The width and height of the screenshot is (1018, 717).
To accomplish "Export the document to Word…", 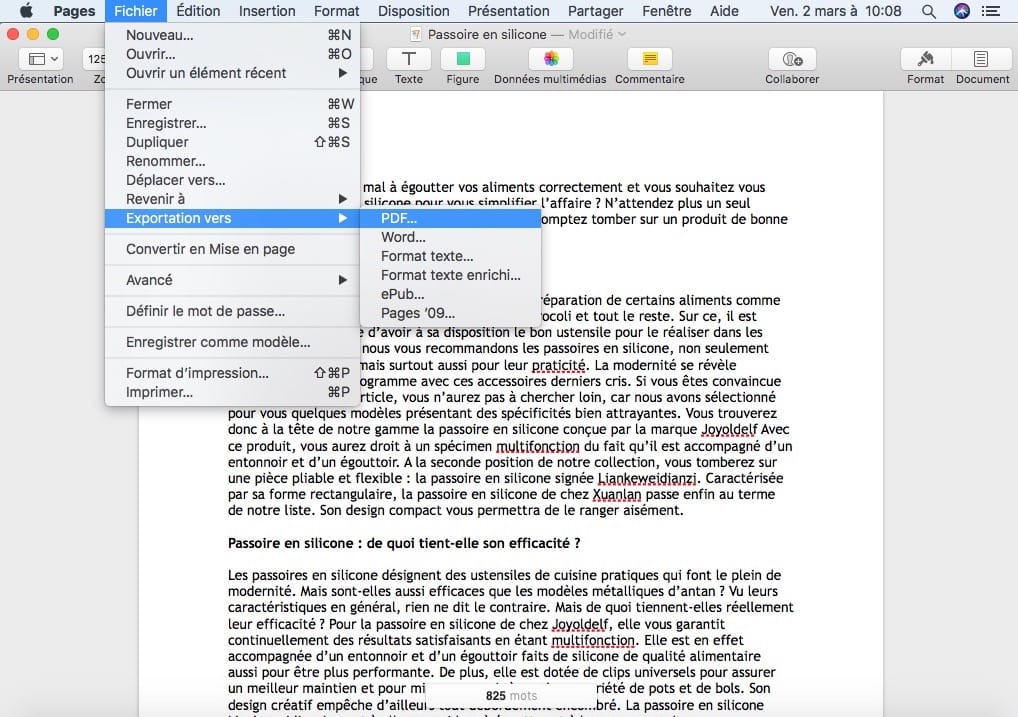I will (450, 237).
